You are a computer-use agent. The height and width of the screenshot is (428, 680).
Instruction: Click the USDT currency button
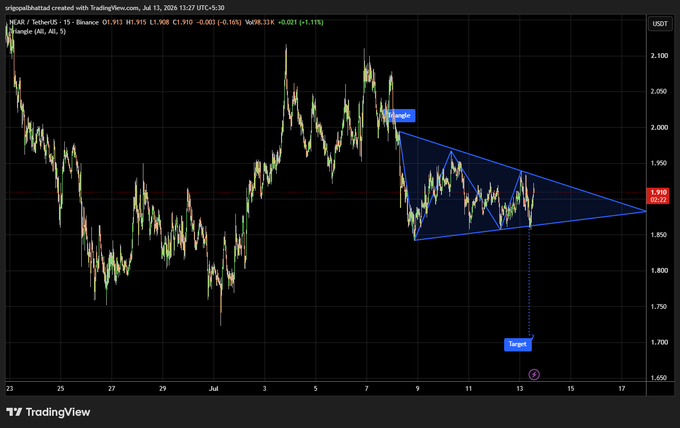pyautogui.click(x=660, y=23)
